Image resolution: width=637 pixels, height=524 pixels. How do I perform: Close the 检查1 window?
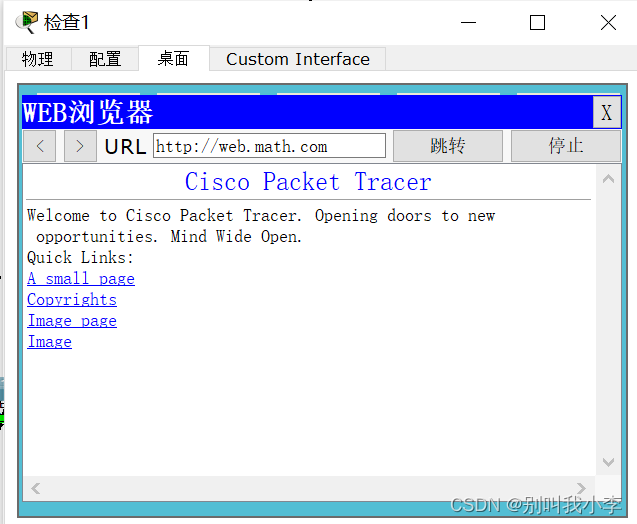click(608, 23)
